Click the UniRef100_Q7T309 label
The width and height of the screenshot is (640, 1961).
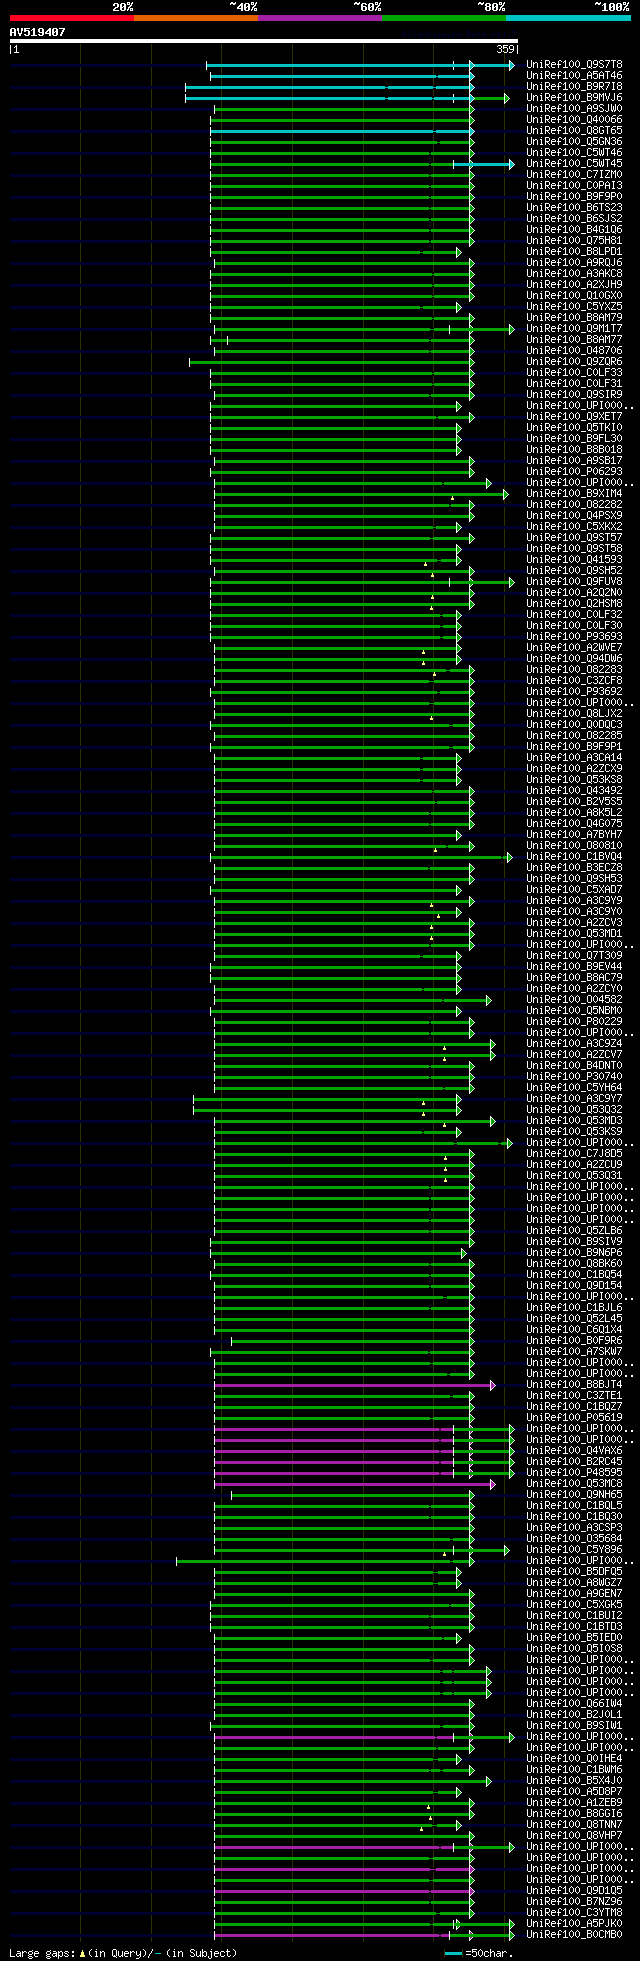pyautogui.click(x=574, y=956)
